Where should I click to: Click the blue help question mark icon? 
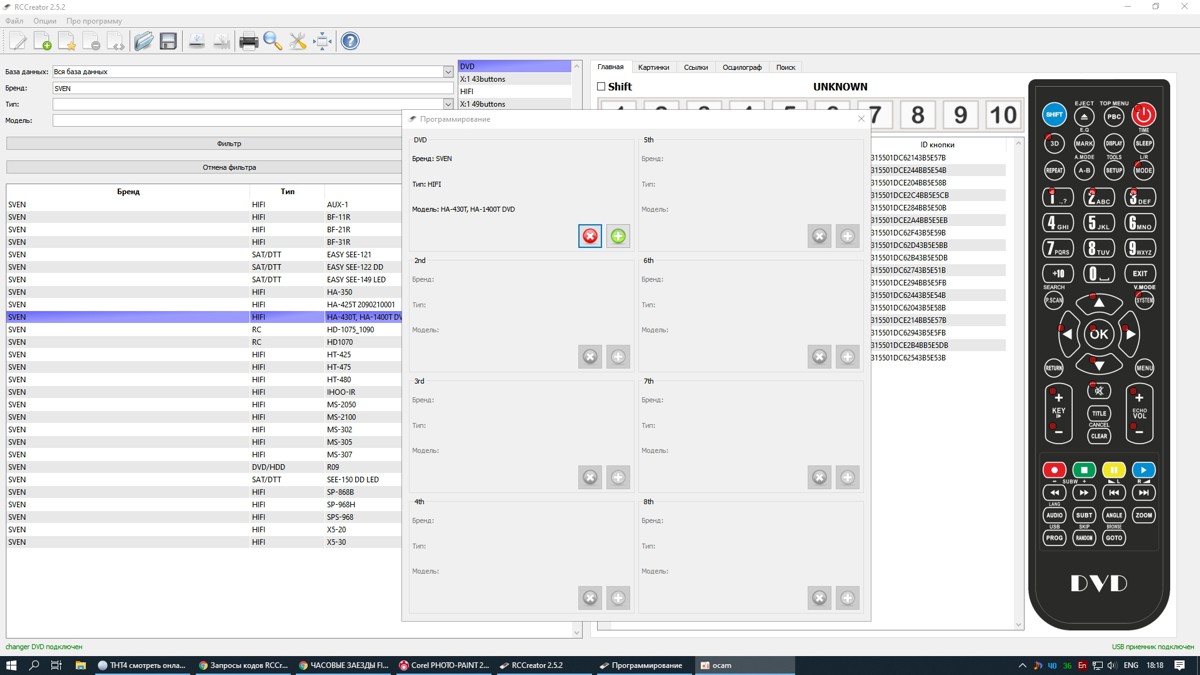pyautogui.click(x=350, y=41)
